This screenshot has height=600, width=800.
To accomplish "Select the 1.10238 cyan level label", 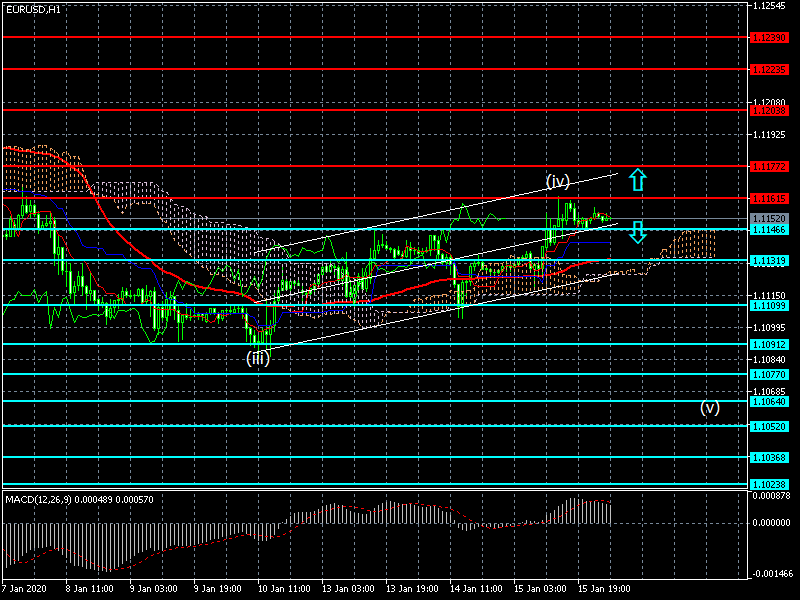I will (769, 485).
